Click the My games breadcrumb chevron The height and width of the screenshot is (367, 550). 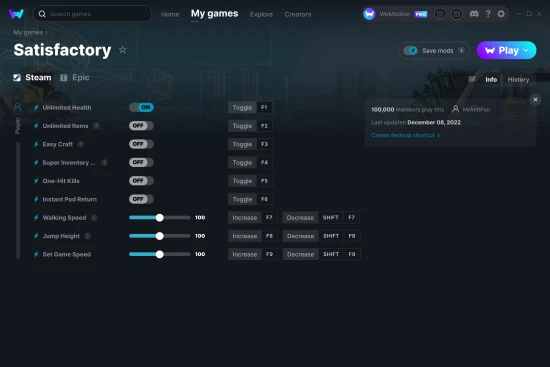46,33
